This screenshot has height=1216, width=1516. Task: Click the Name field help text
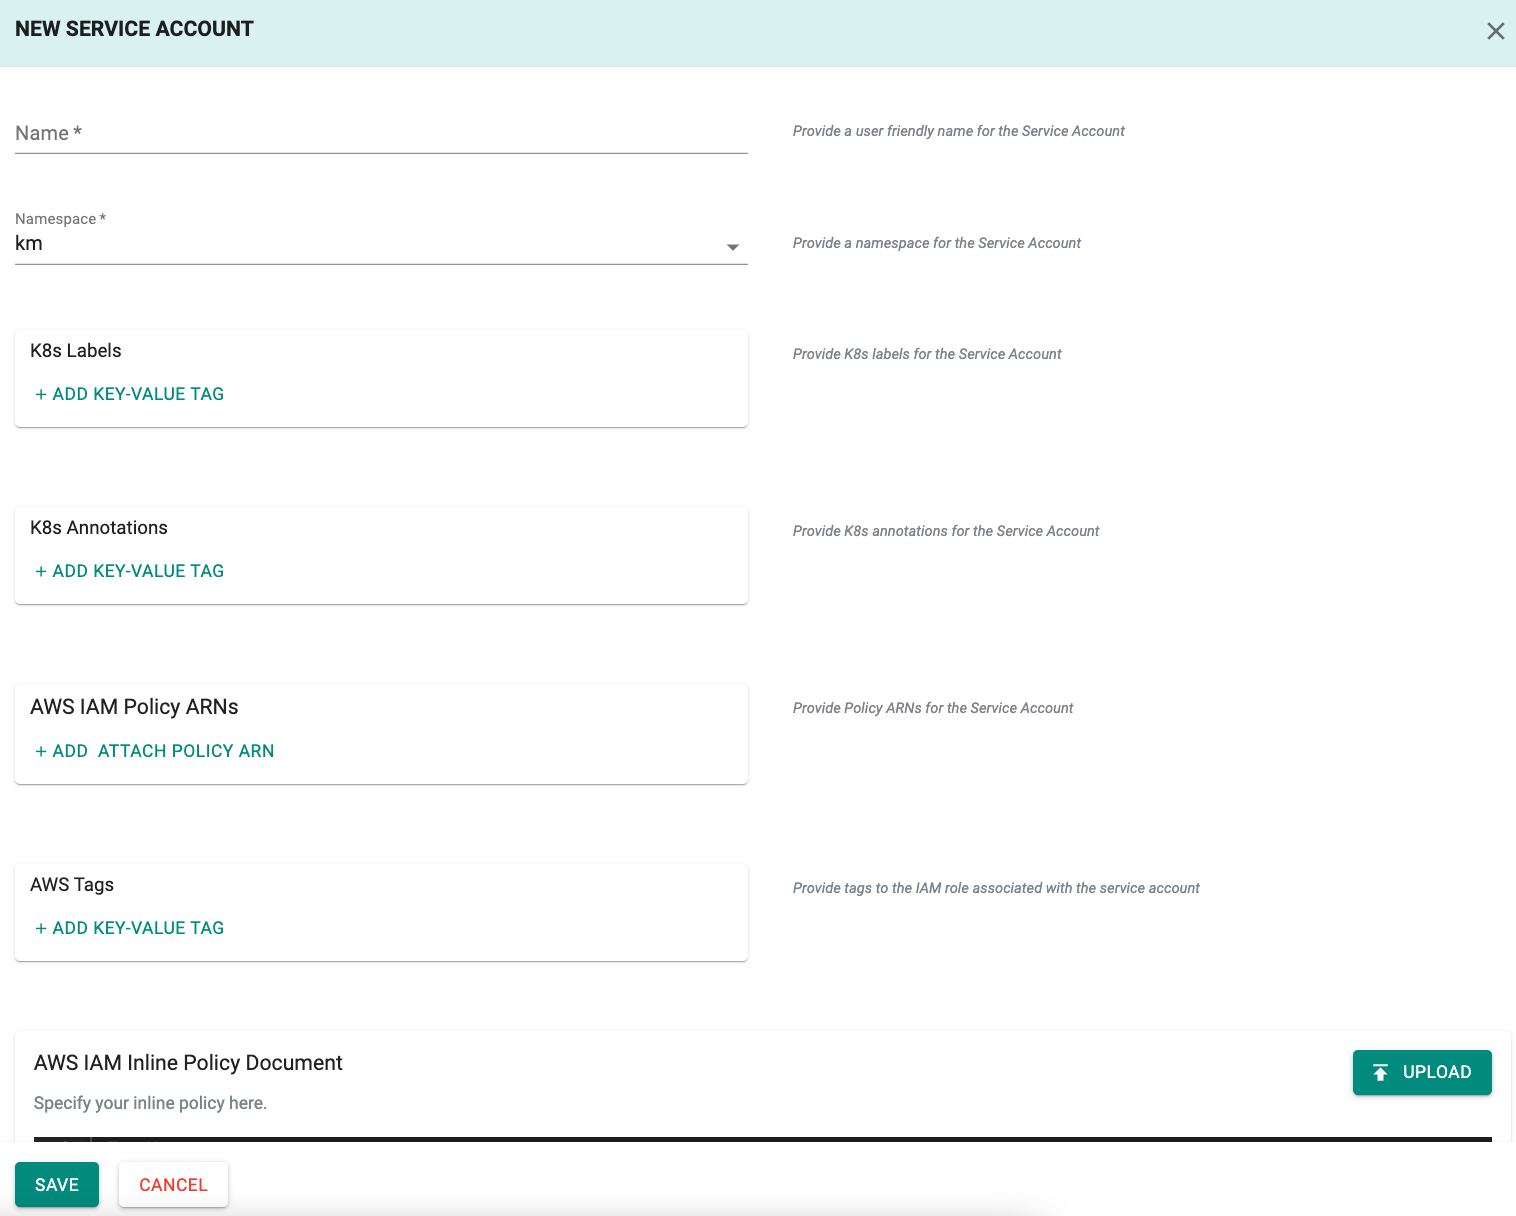959,131
